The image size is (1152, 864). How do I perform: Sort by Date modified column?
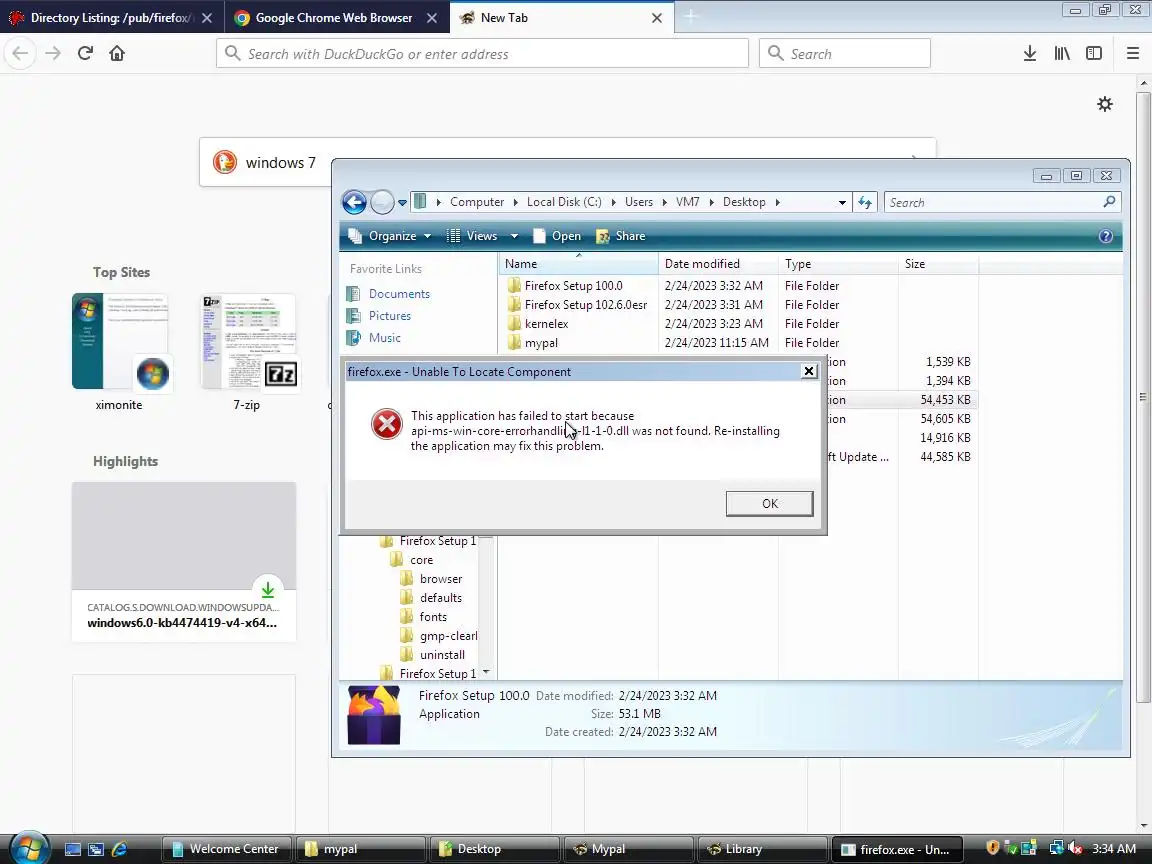click(x=719, y=263)
